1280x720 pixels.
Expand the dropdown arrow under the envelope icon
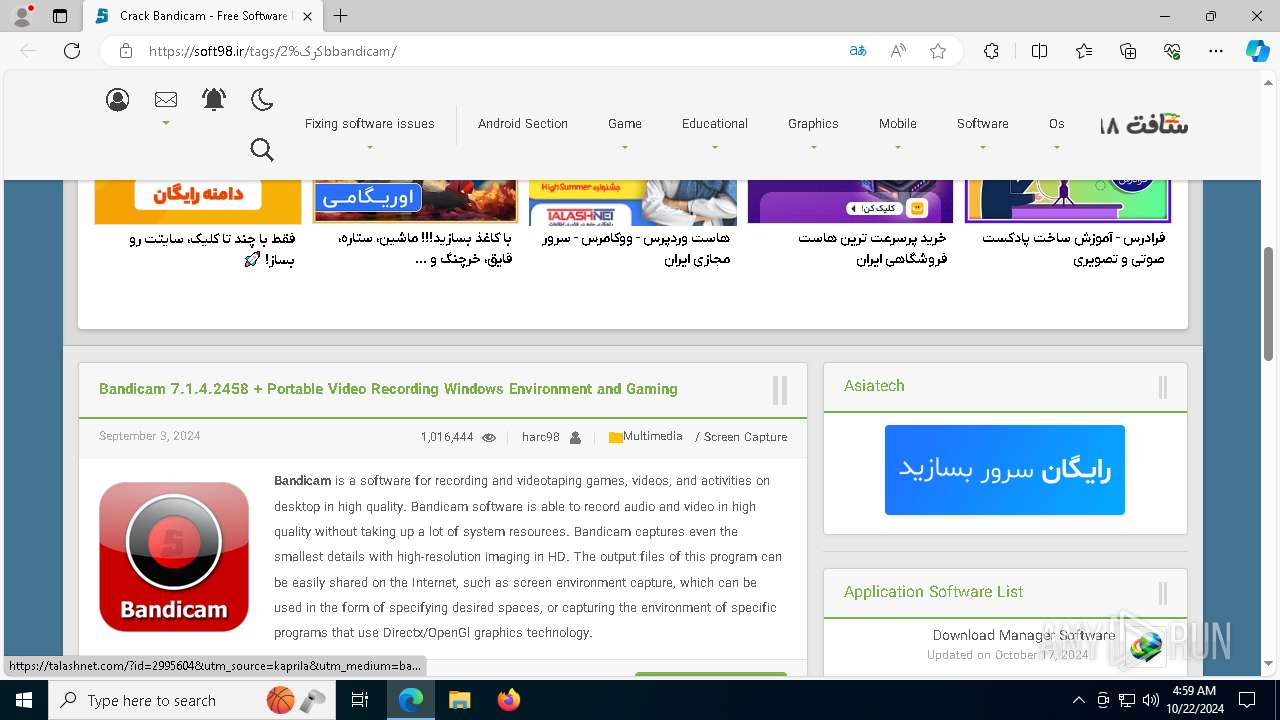(166, 124)
